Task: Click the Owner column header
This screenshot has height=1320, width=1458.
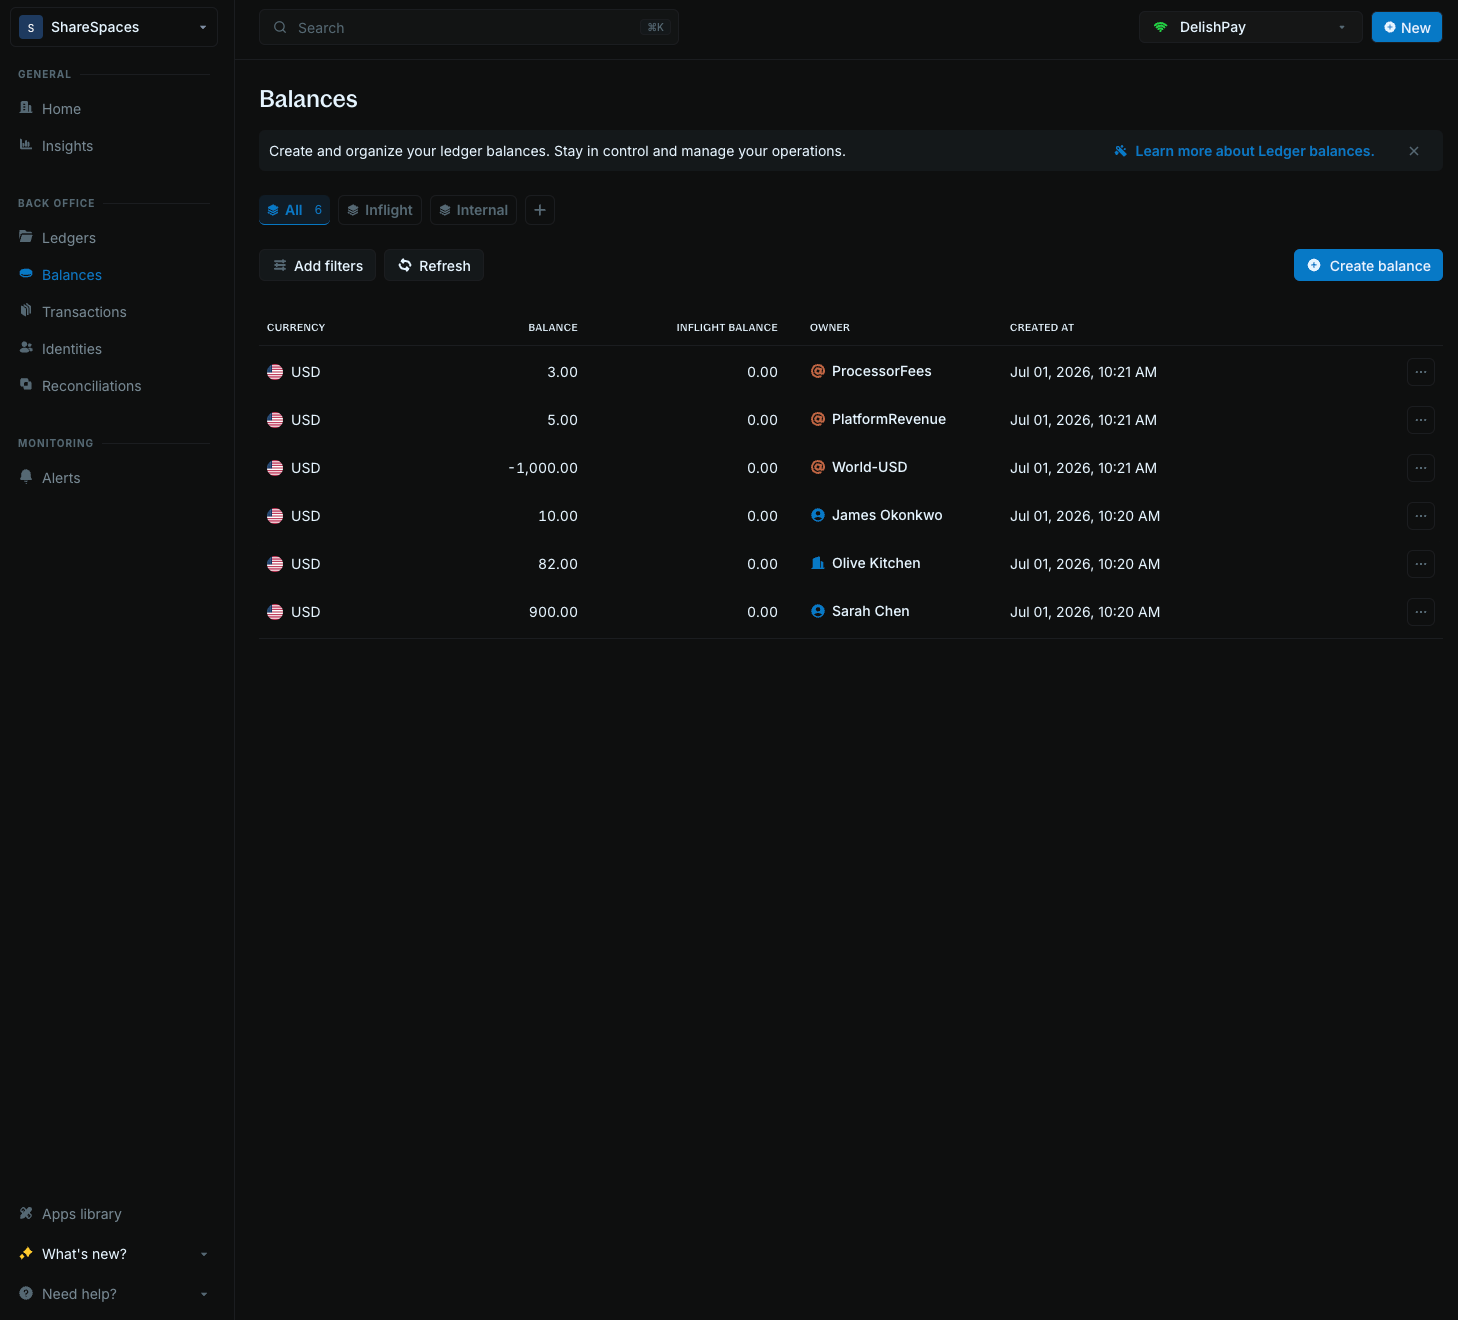Action: click(830, 328)
